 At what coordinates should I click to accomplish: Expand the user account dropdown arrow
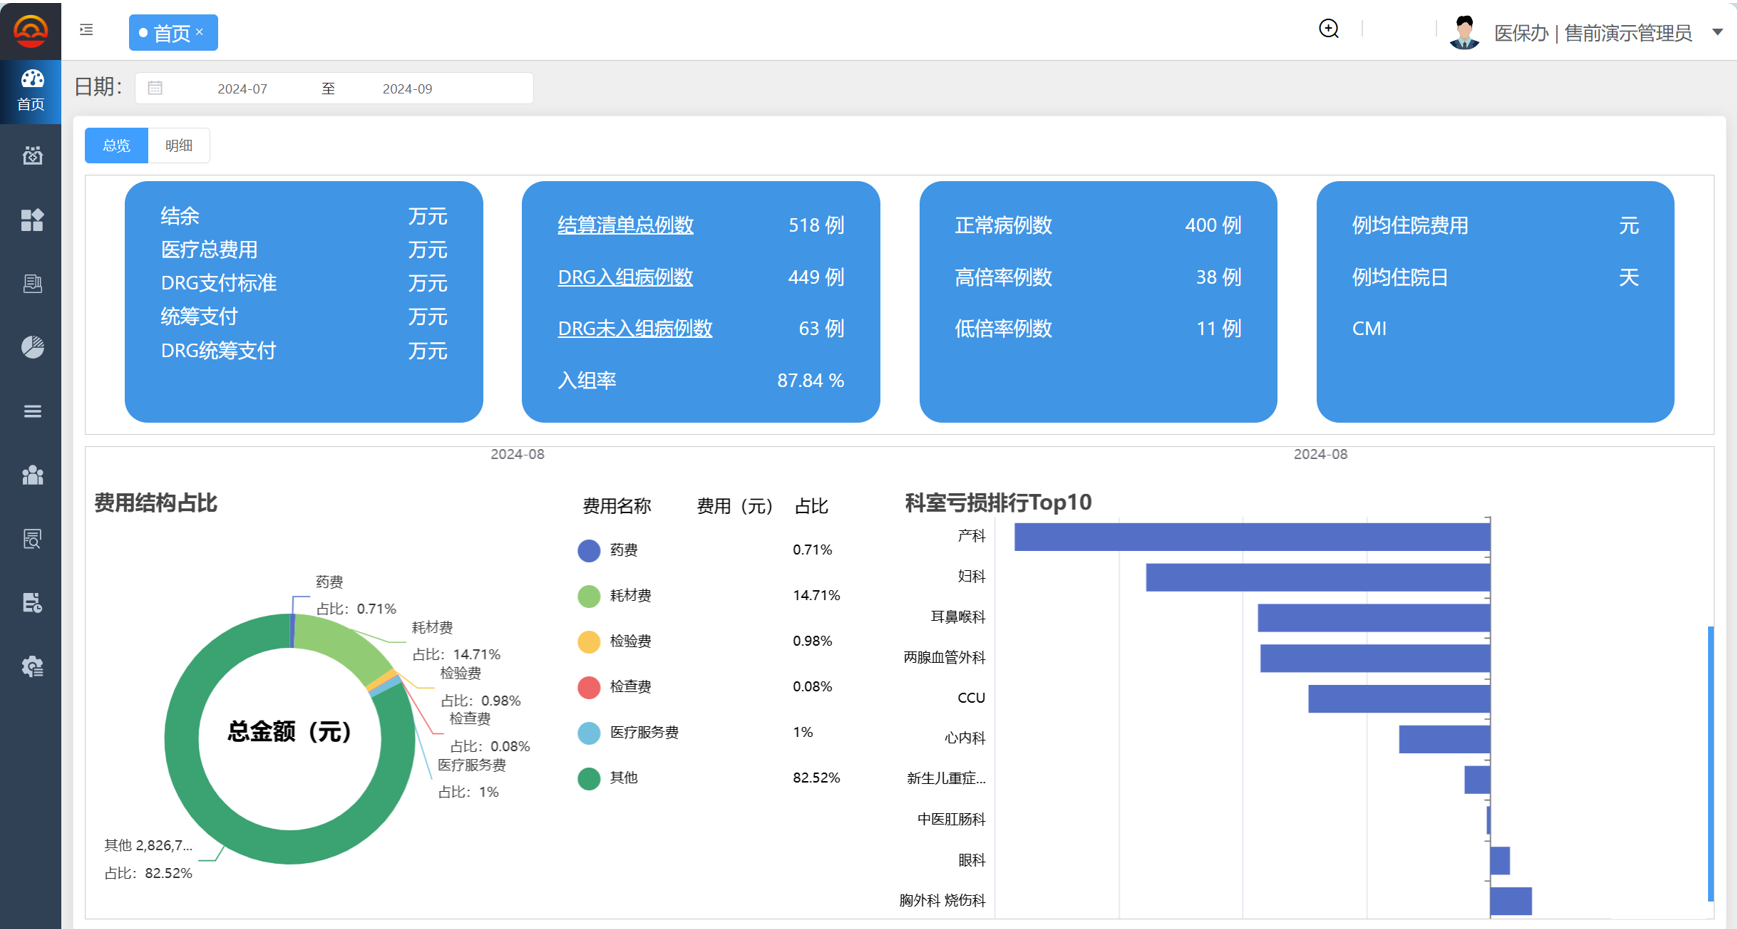pos(1717,32)
